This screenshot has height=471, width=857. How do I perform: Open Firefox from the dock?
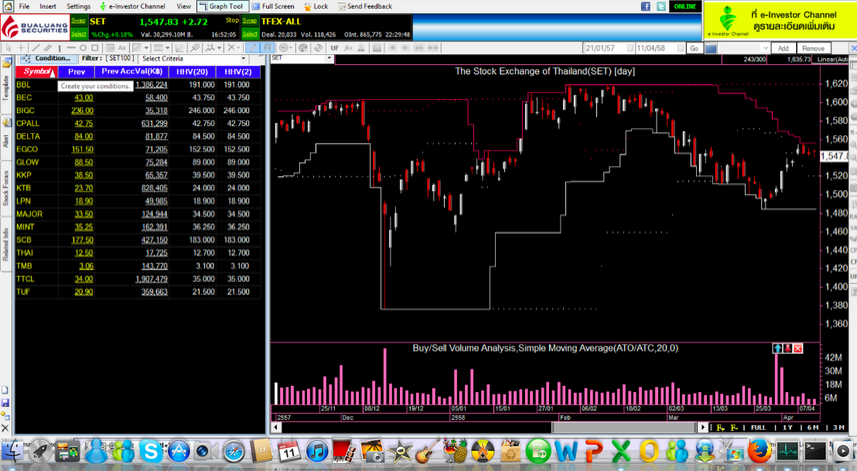pyautogui.click(x=759, y=452)
